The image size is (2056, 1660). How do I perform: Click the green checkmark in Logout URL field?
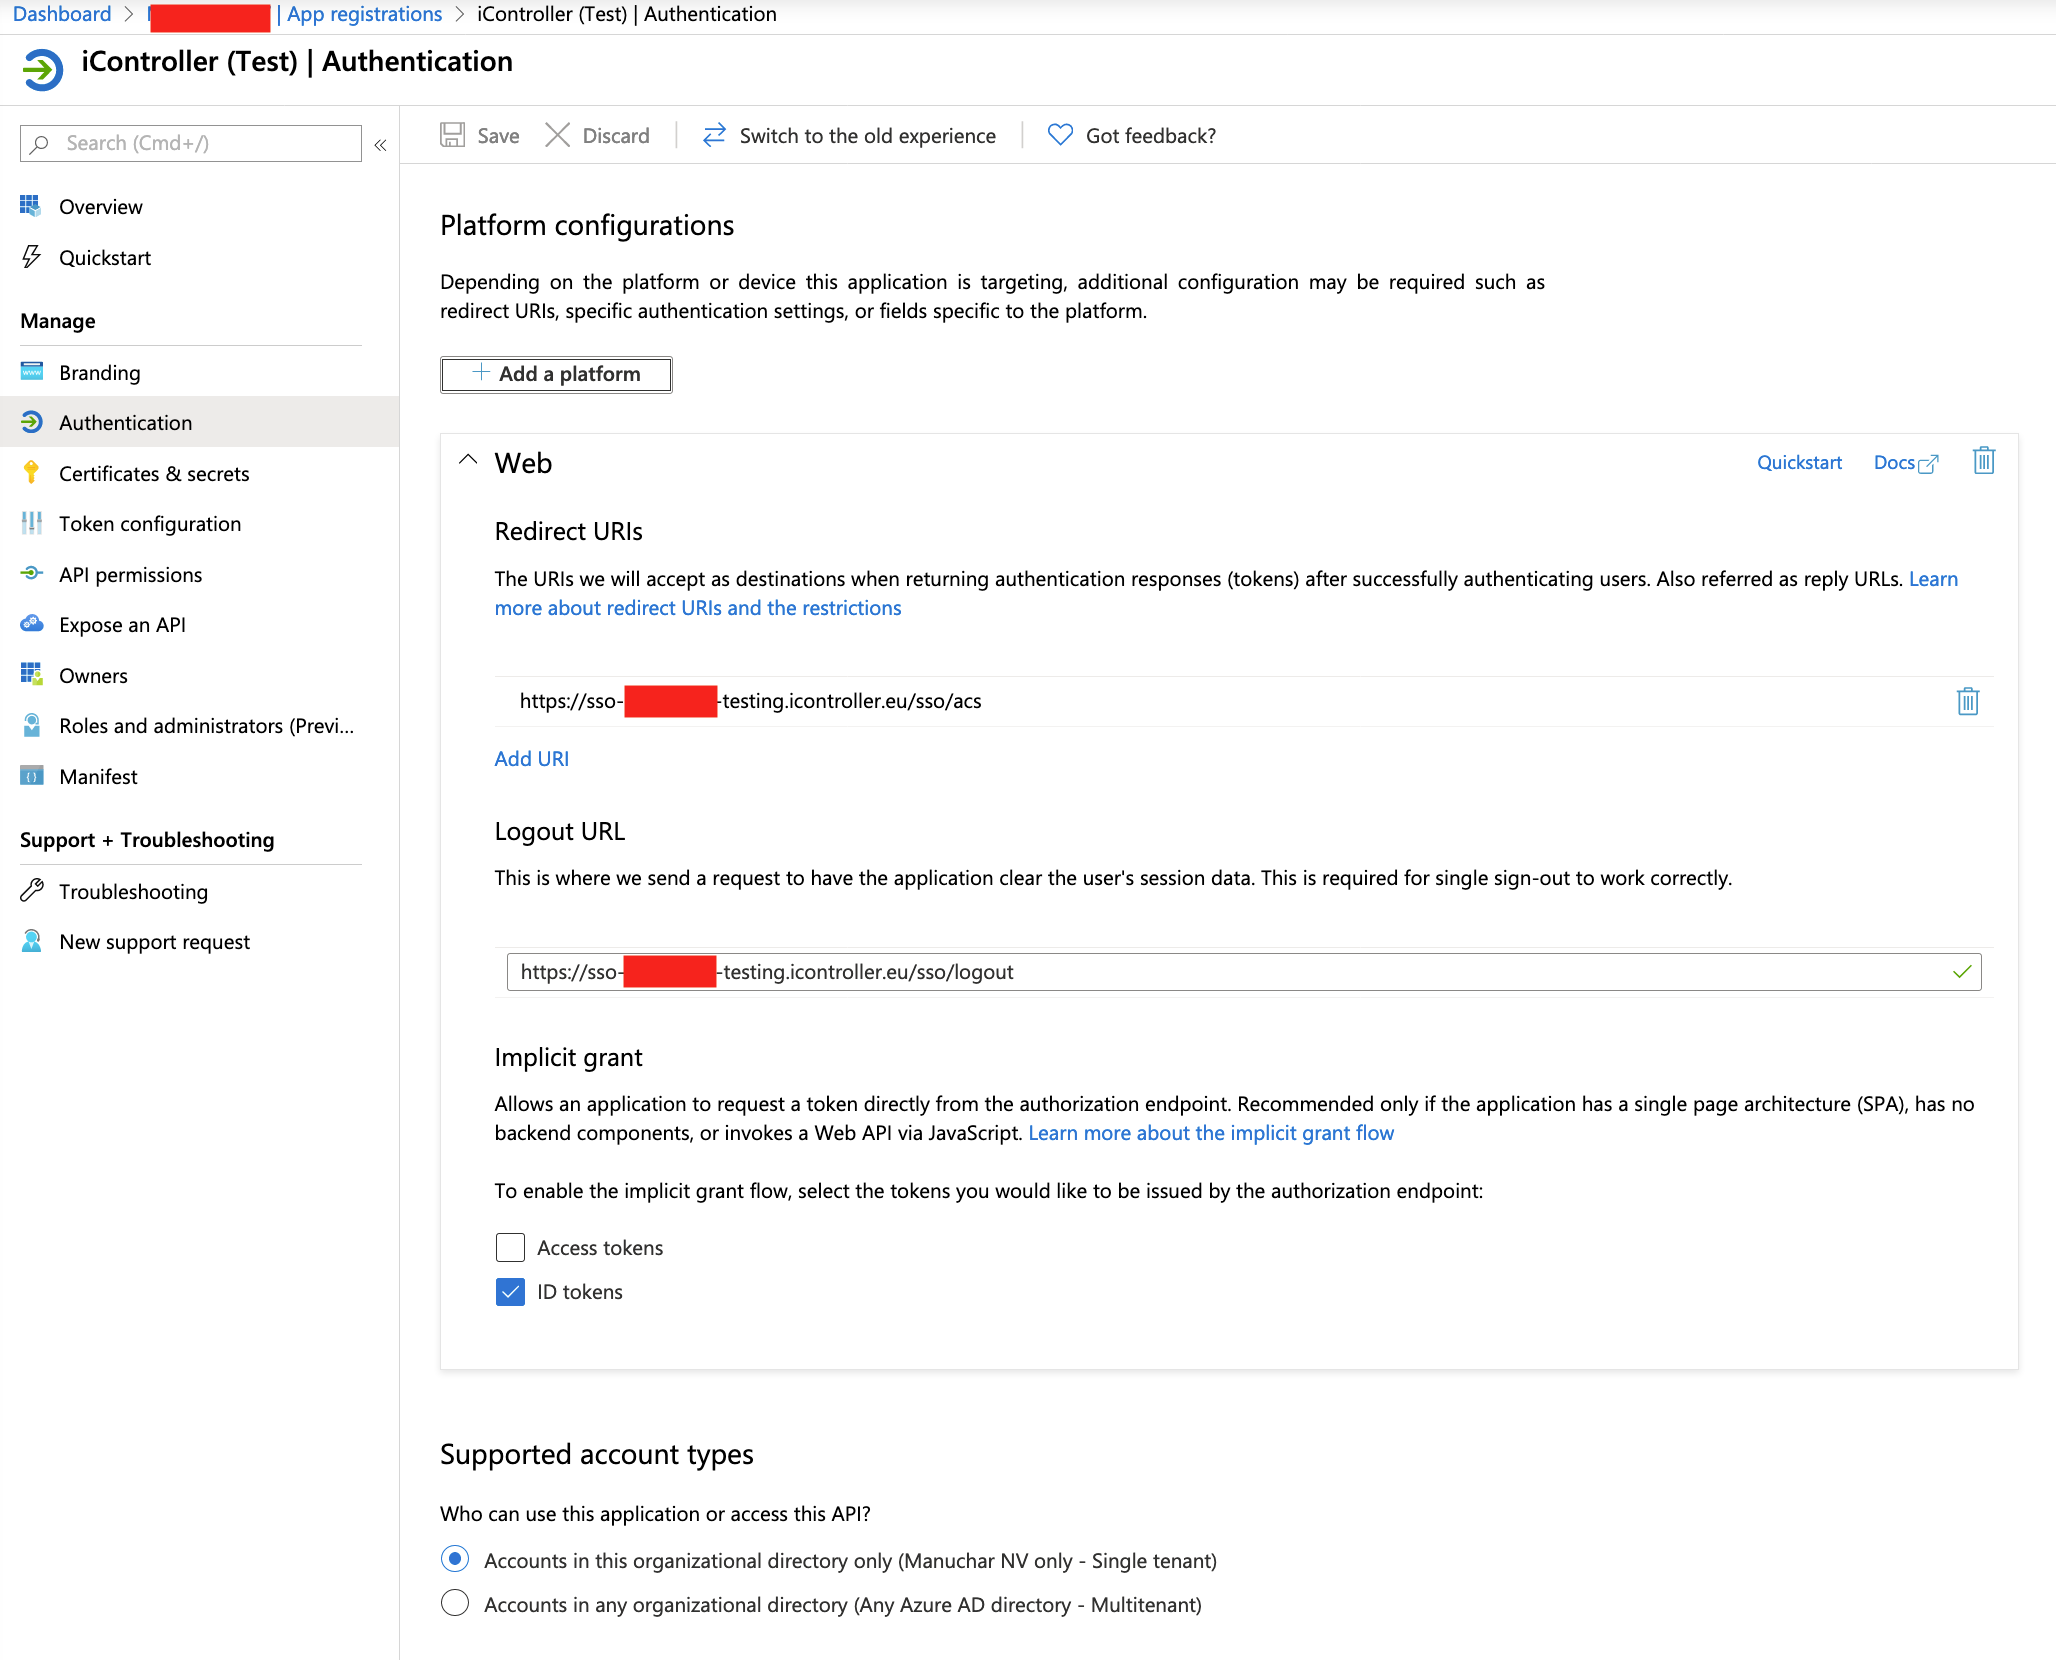click(x=1962, y=972)
